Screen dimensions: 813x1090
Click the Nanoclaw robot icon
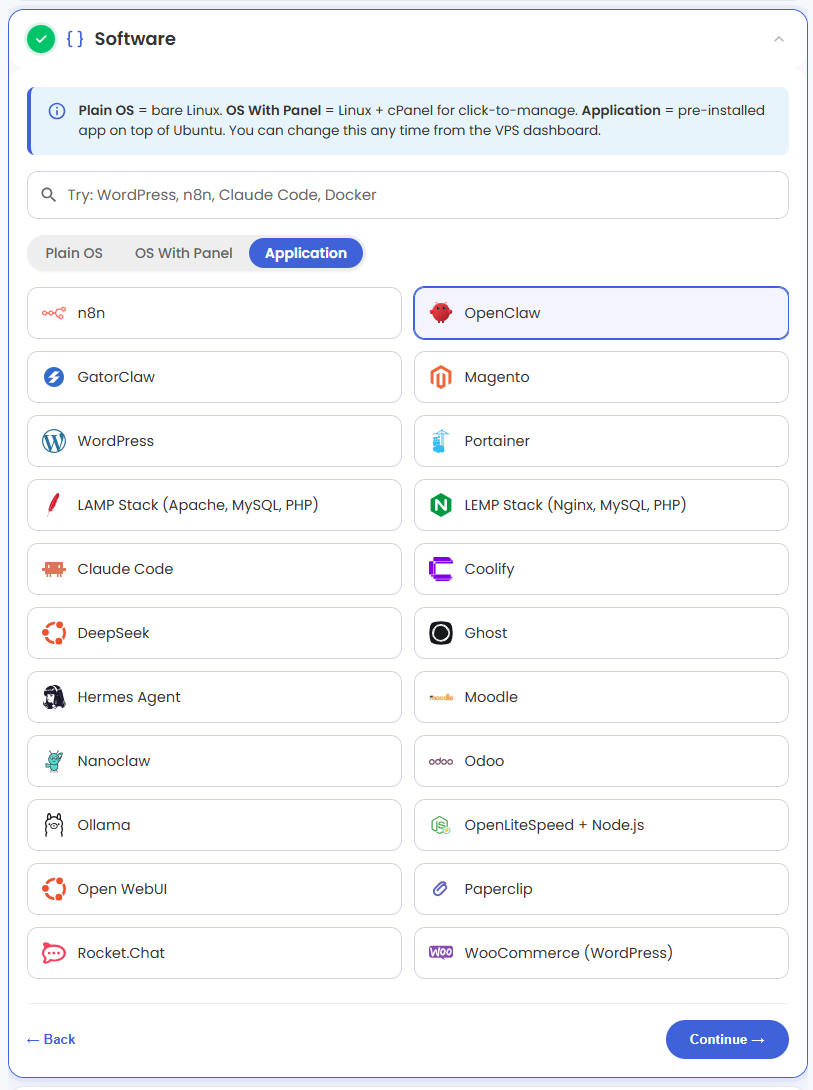point(54,760)
